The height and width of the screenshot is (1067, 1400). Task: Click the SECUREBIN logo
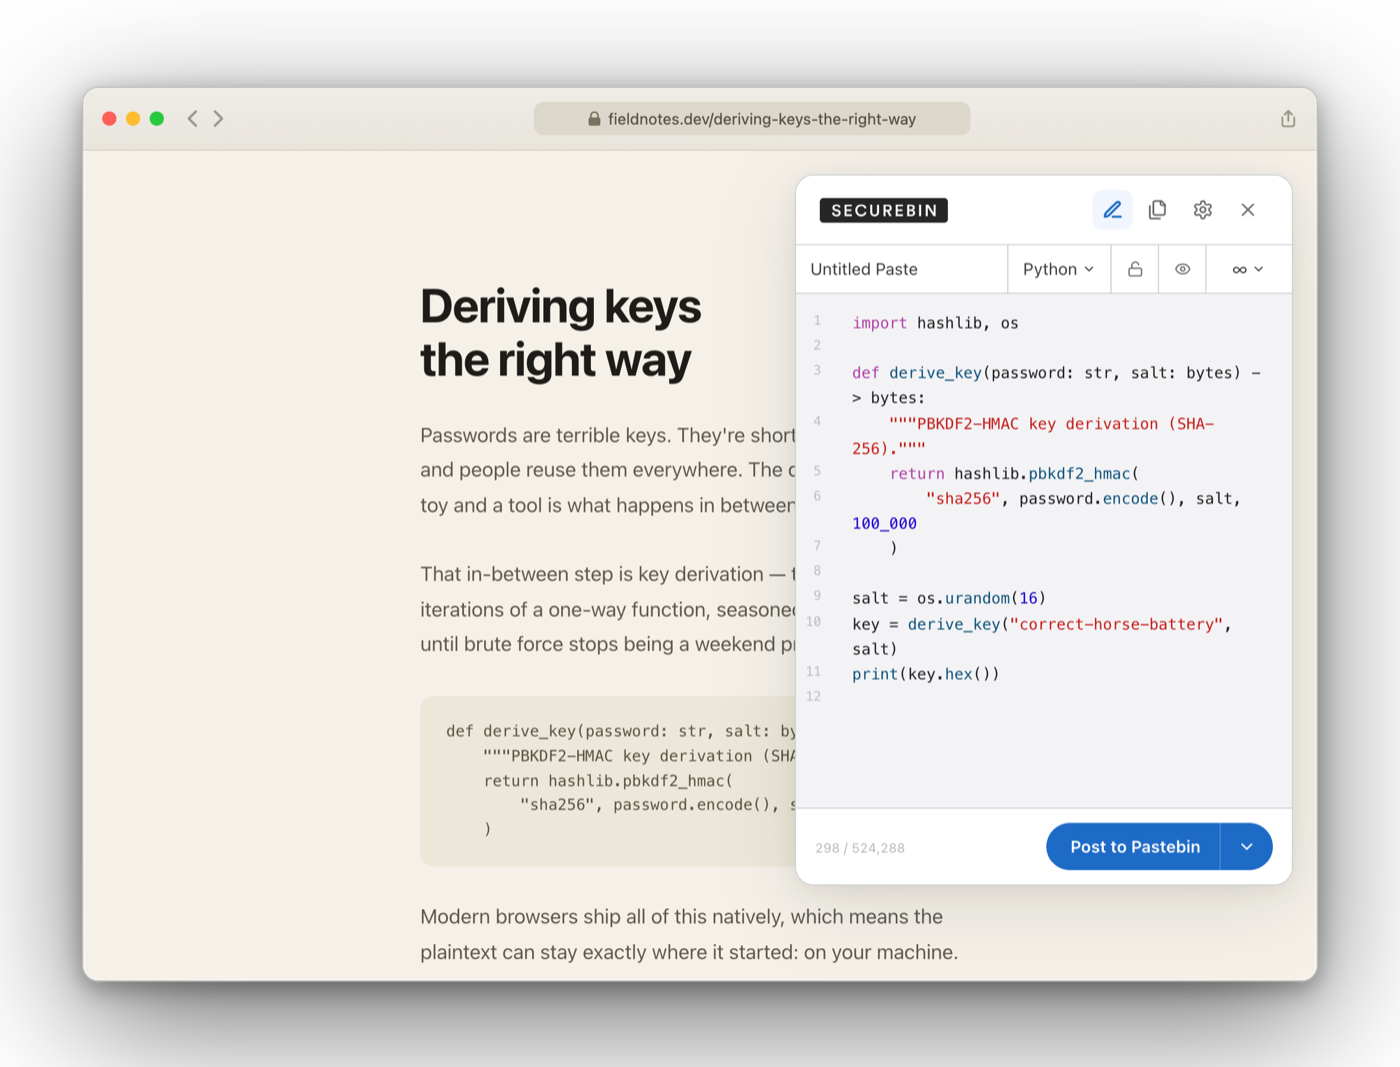[884, 210]
